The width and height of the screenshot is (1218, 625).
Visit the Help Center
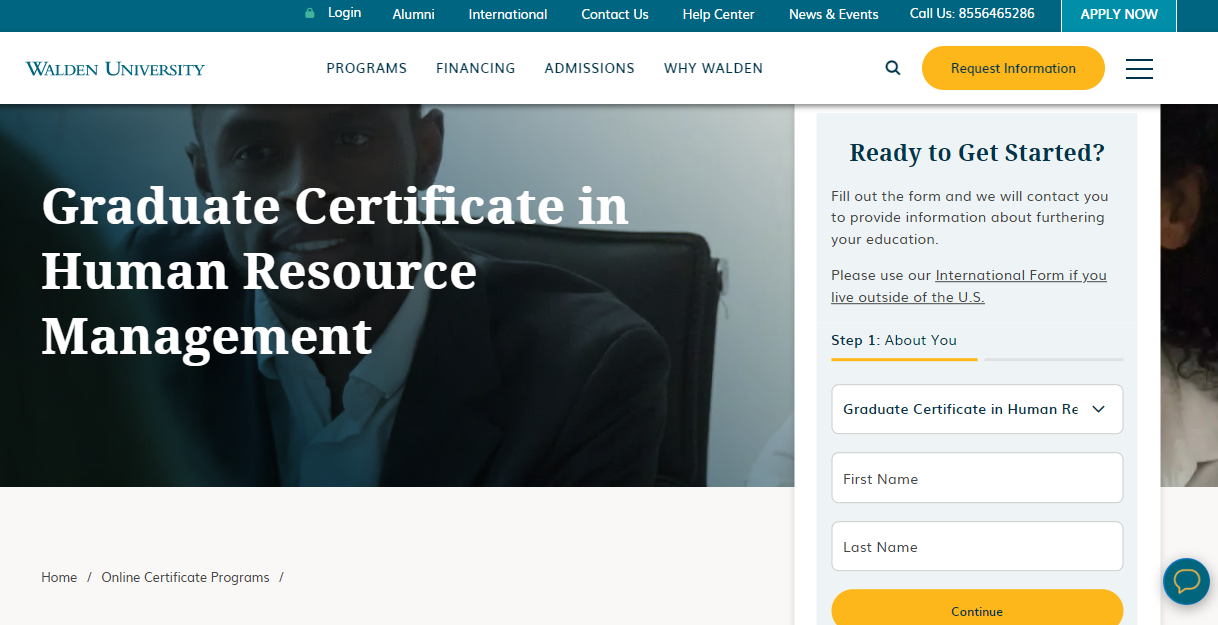(x=719, y=14)
